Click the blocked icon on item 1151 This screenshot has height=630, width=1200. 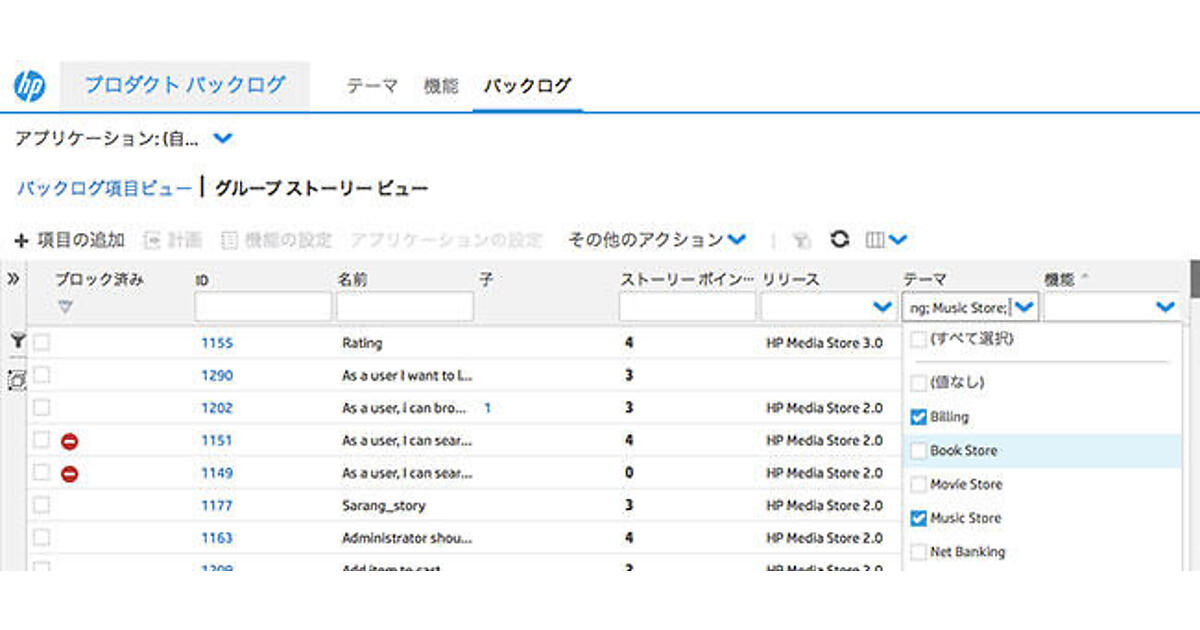pyautogui.click(x=70, y=441)
